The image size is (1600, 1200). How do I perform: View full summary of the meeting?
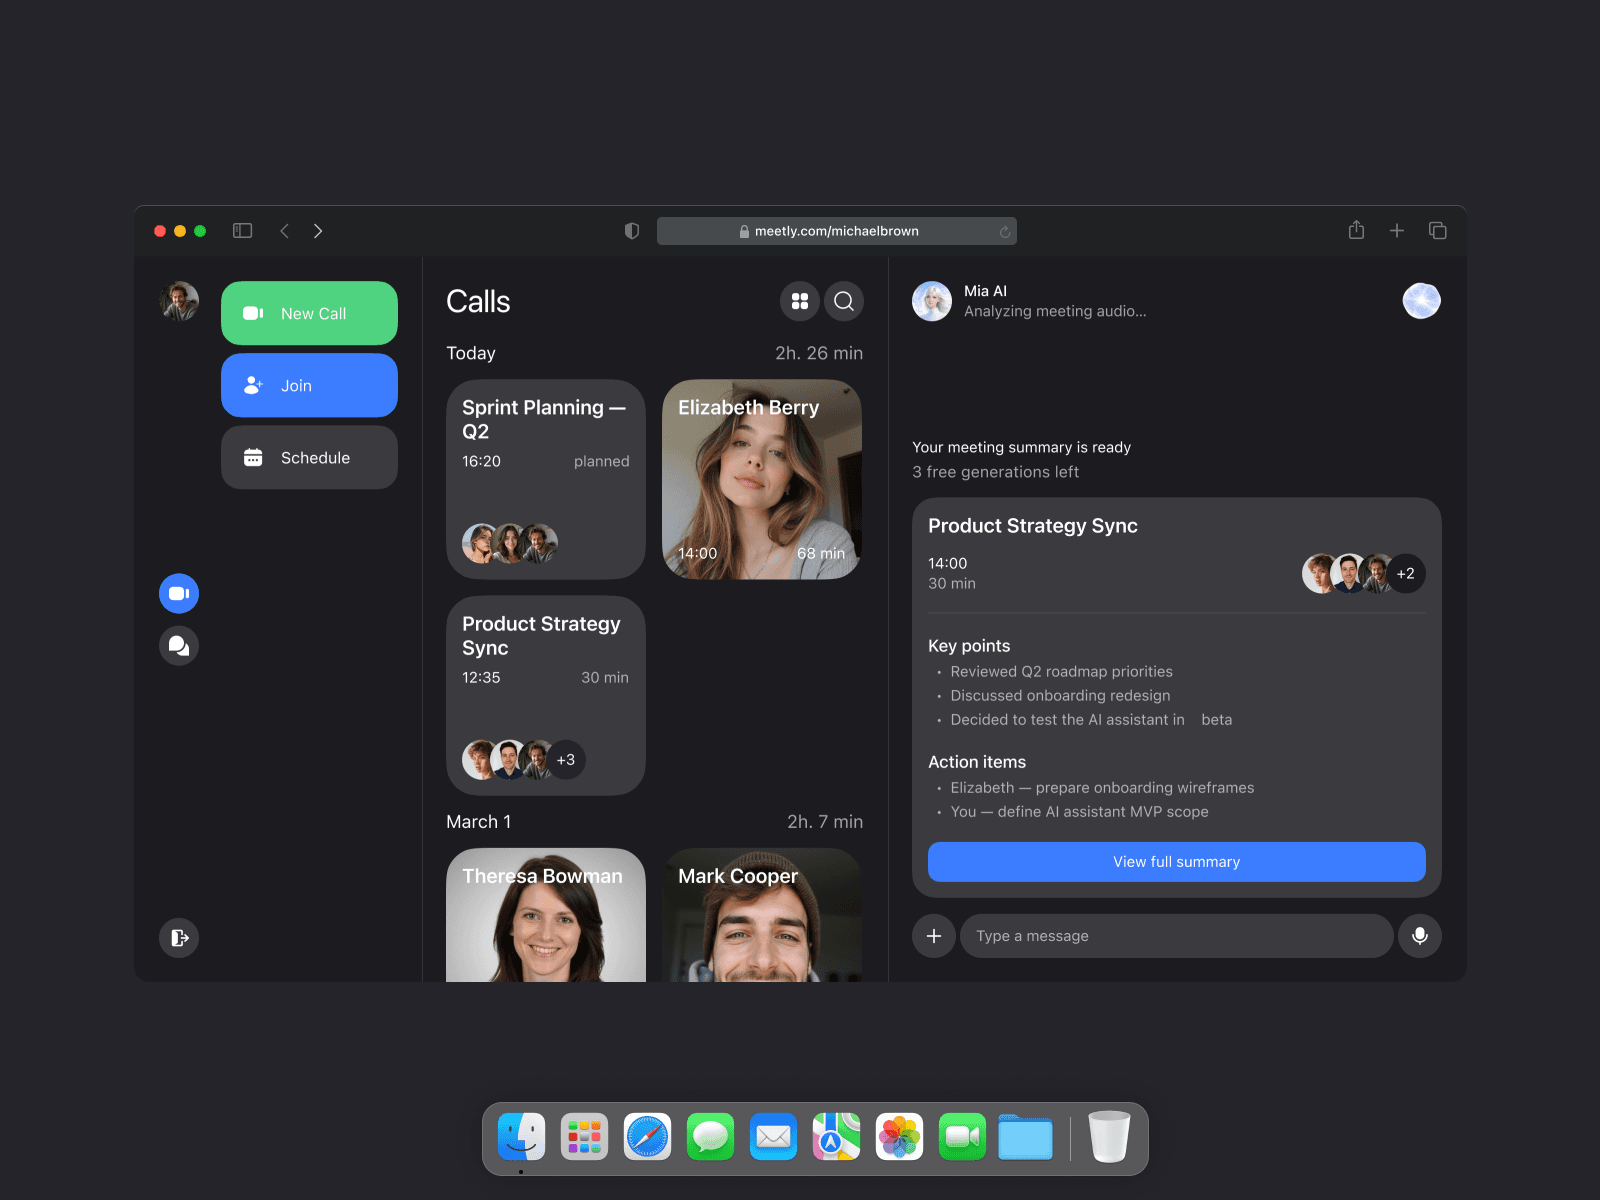click(x=1176, y=862)
